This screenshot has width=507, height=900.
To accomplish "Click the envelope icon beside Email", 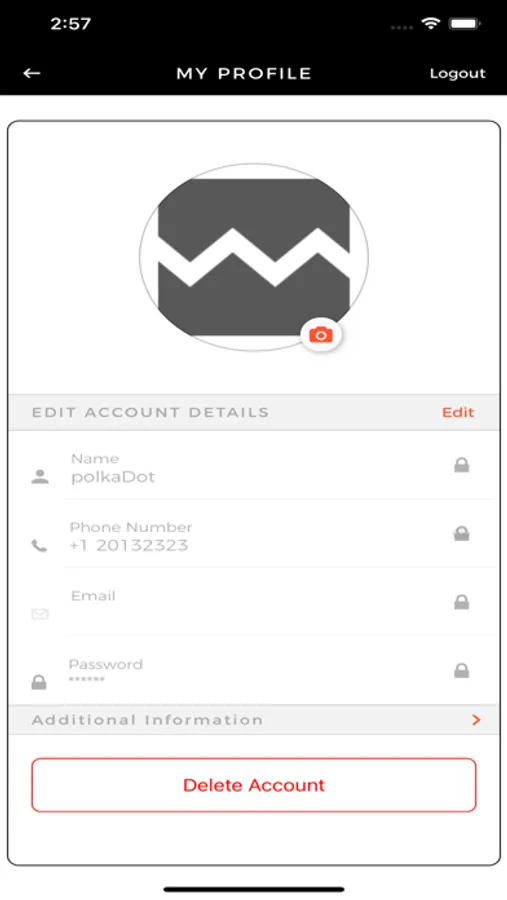I will pos(40,615).
